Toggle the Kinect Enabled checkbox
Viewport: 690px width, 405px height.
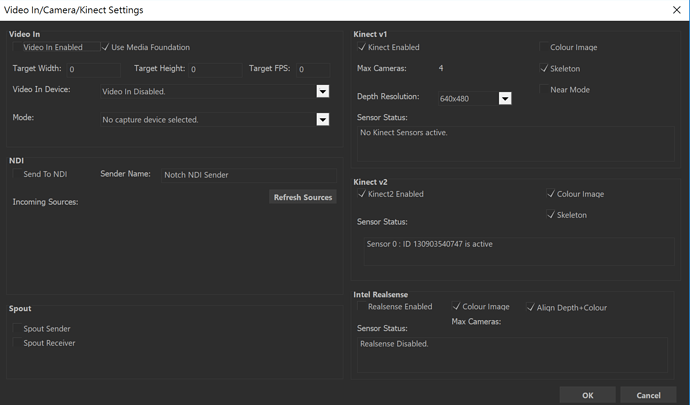[362, 47]
